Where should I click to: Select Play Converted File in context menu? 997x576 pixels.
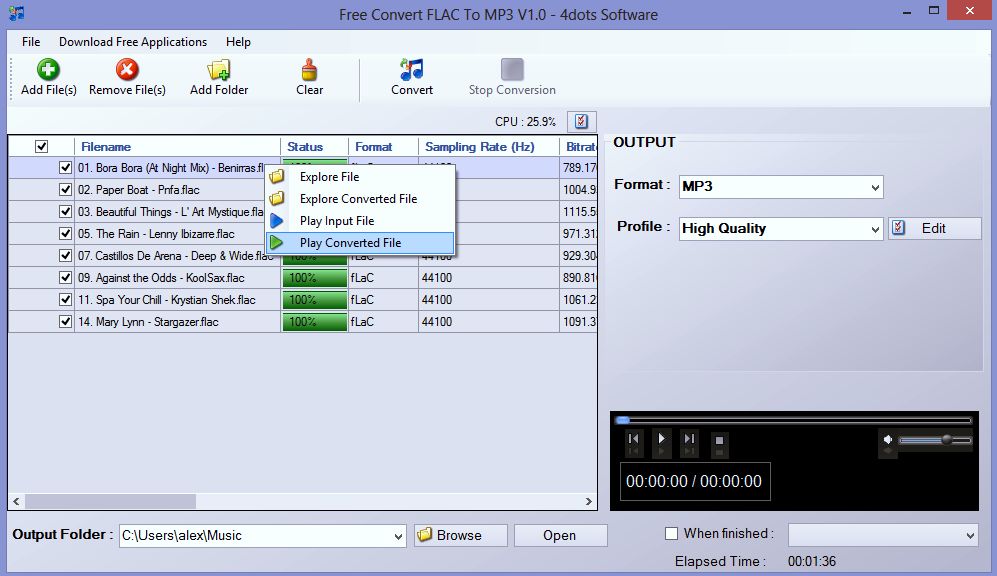coord(360,243)
